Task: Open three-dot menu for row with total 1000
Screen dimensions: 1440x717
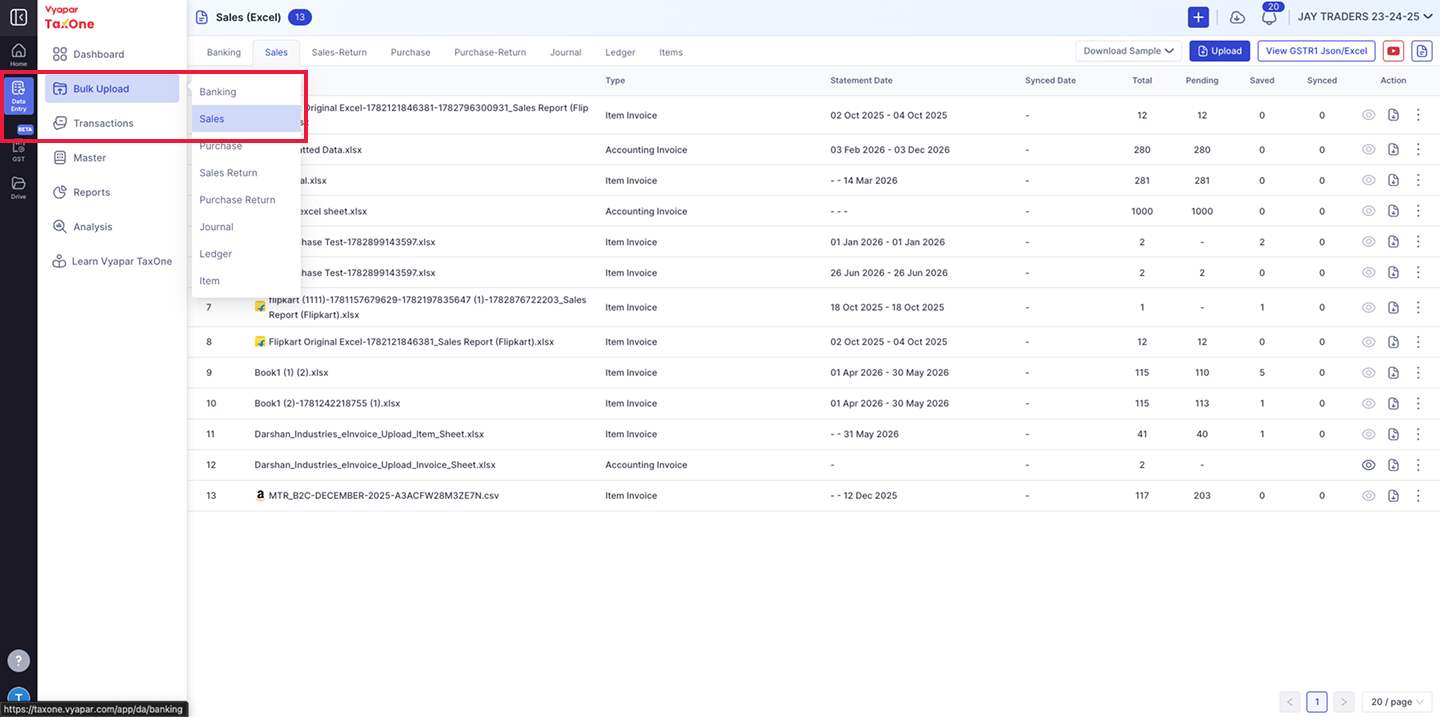Action: [x=1418, y=211]
